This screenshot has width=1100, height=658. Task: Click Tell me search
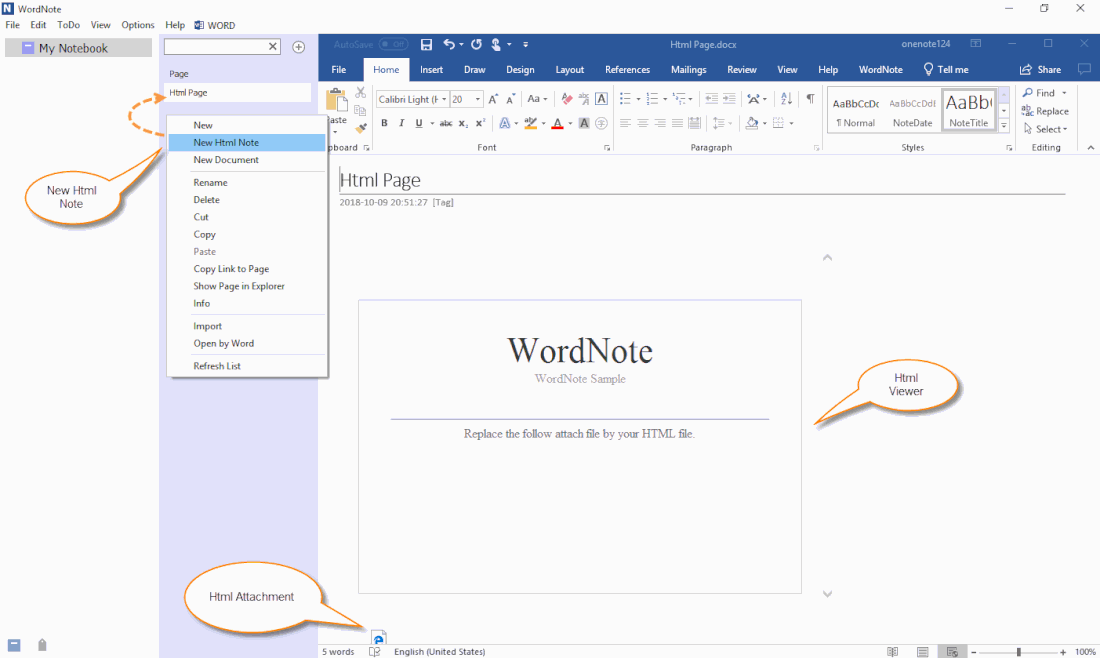(x=946, y=69)
